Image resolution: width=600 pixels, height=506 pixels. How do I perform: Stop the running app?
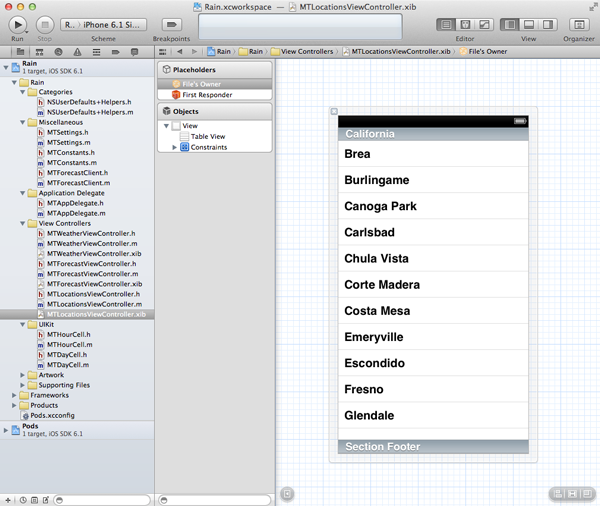(x=45, y=25)
